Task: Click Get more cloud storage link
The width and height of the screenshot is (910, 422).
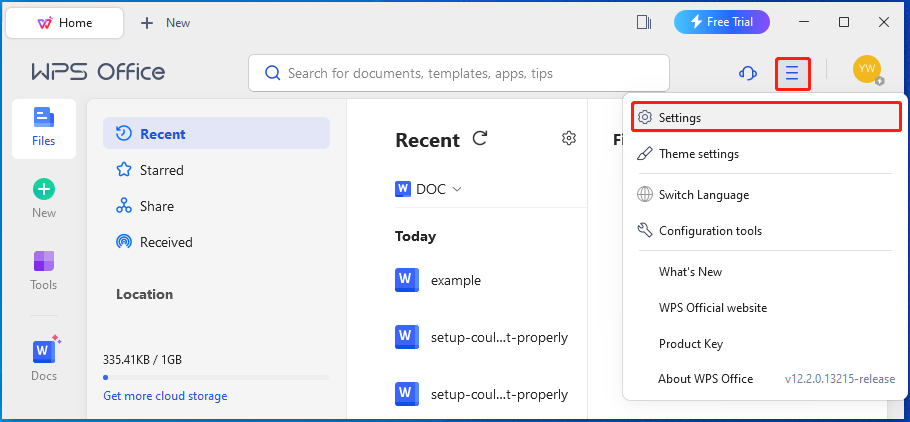Action: [165, 396]
